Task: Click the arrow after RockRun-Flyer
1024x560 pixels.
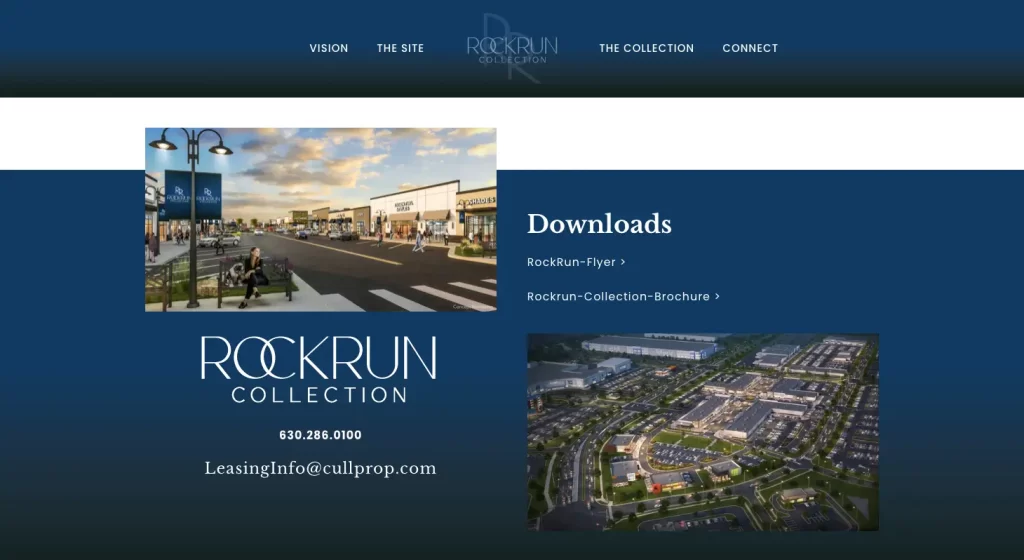Action: click(623, 262)
